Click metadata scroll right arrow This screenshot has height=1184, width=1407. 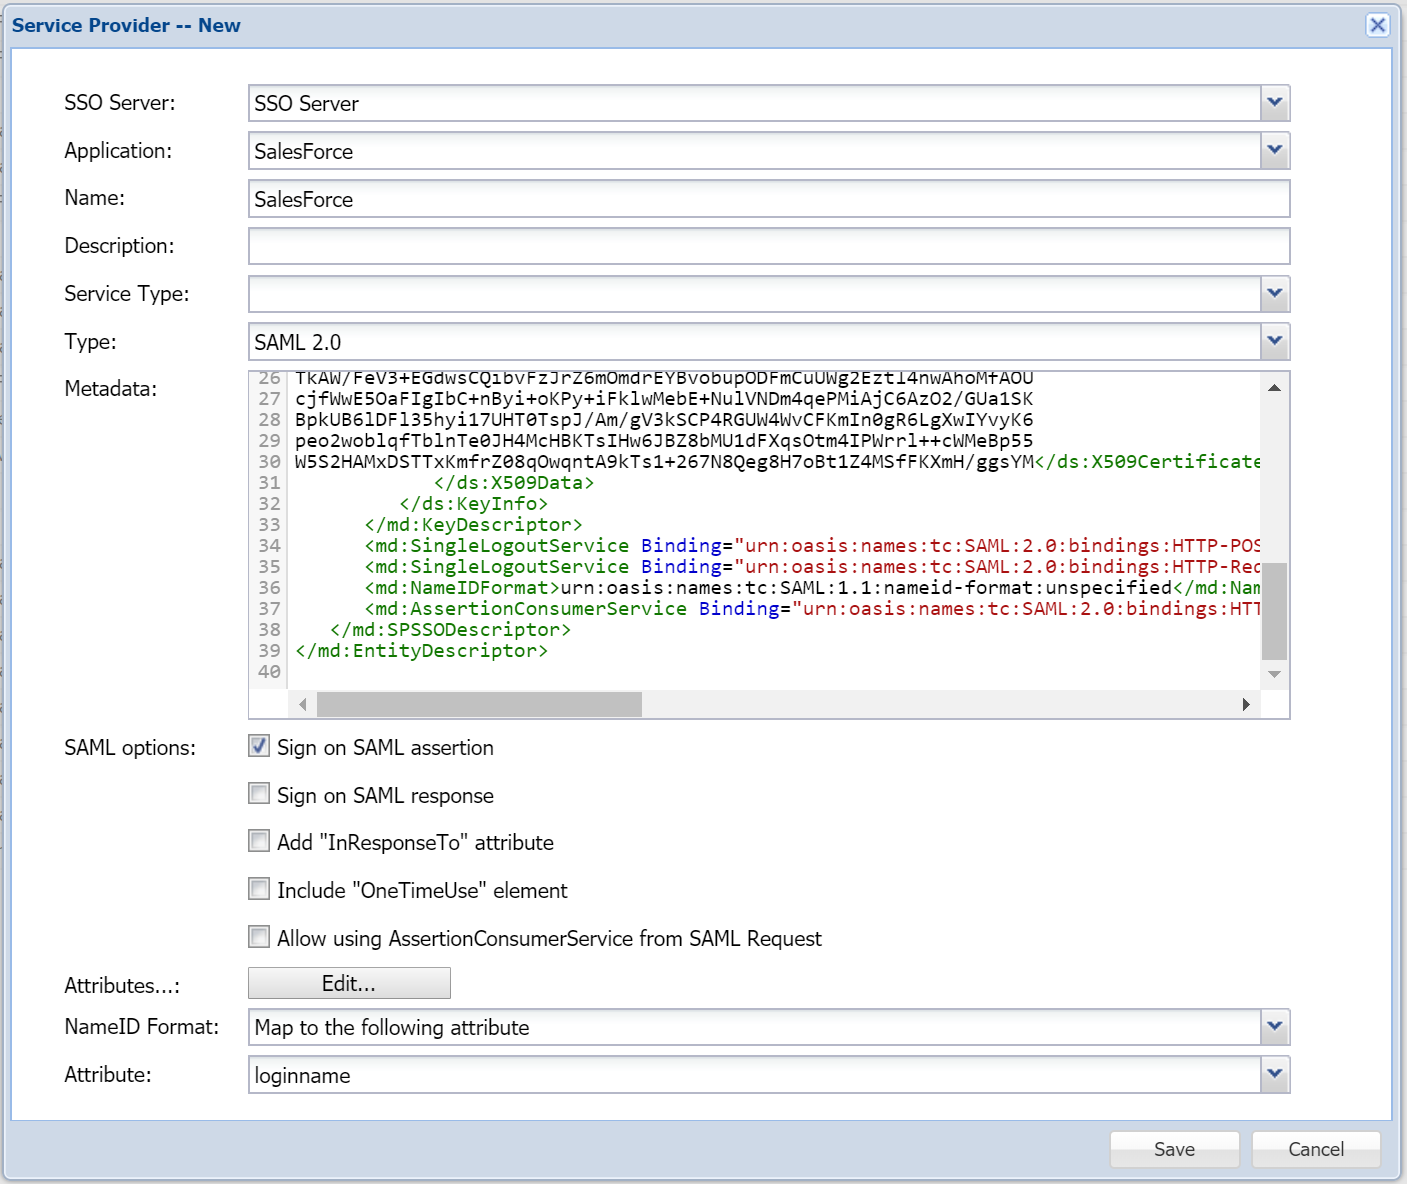point(1246,705)
